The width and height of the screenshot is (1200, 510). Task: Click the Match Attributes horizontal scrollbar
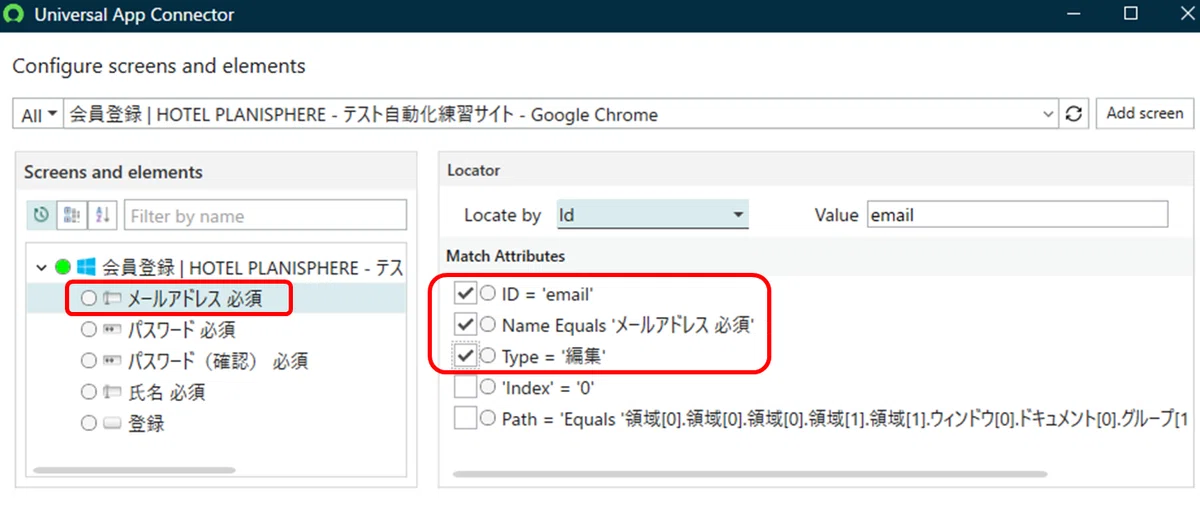click(750, 473)
